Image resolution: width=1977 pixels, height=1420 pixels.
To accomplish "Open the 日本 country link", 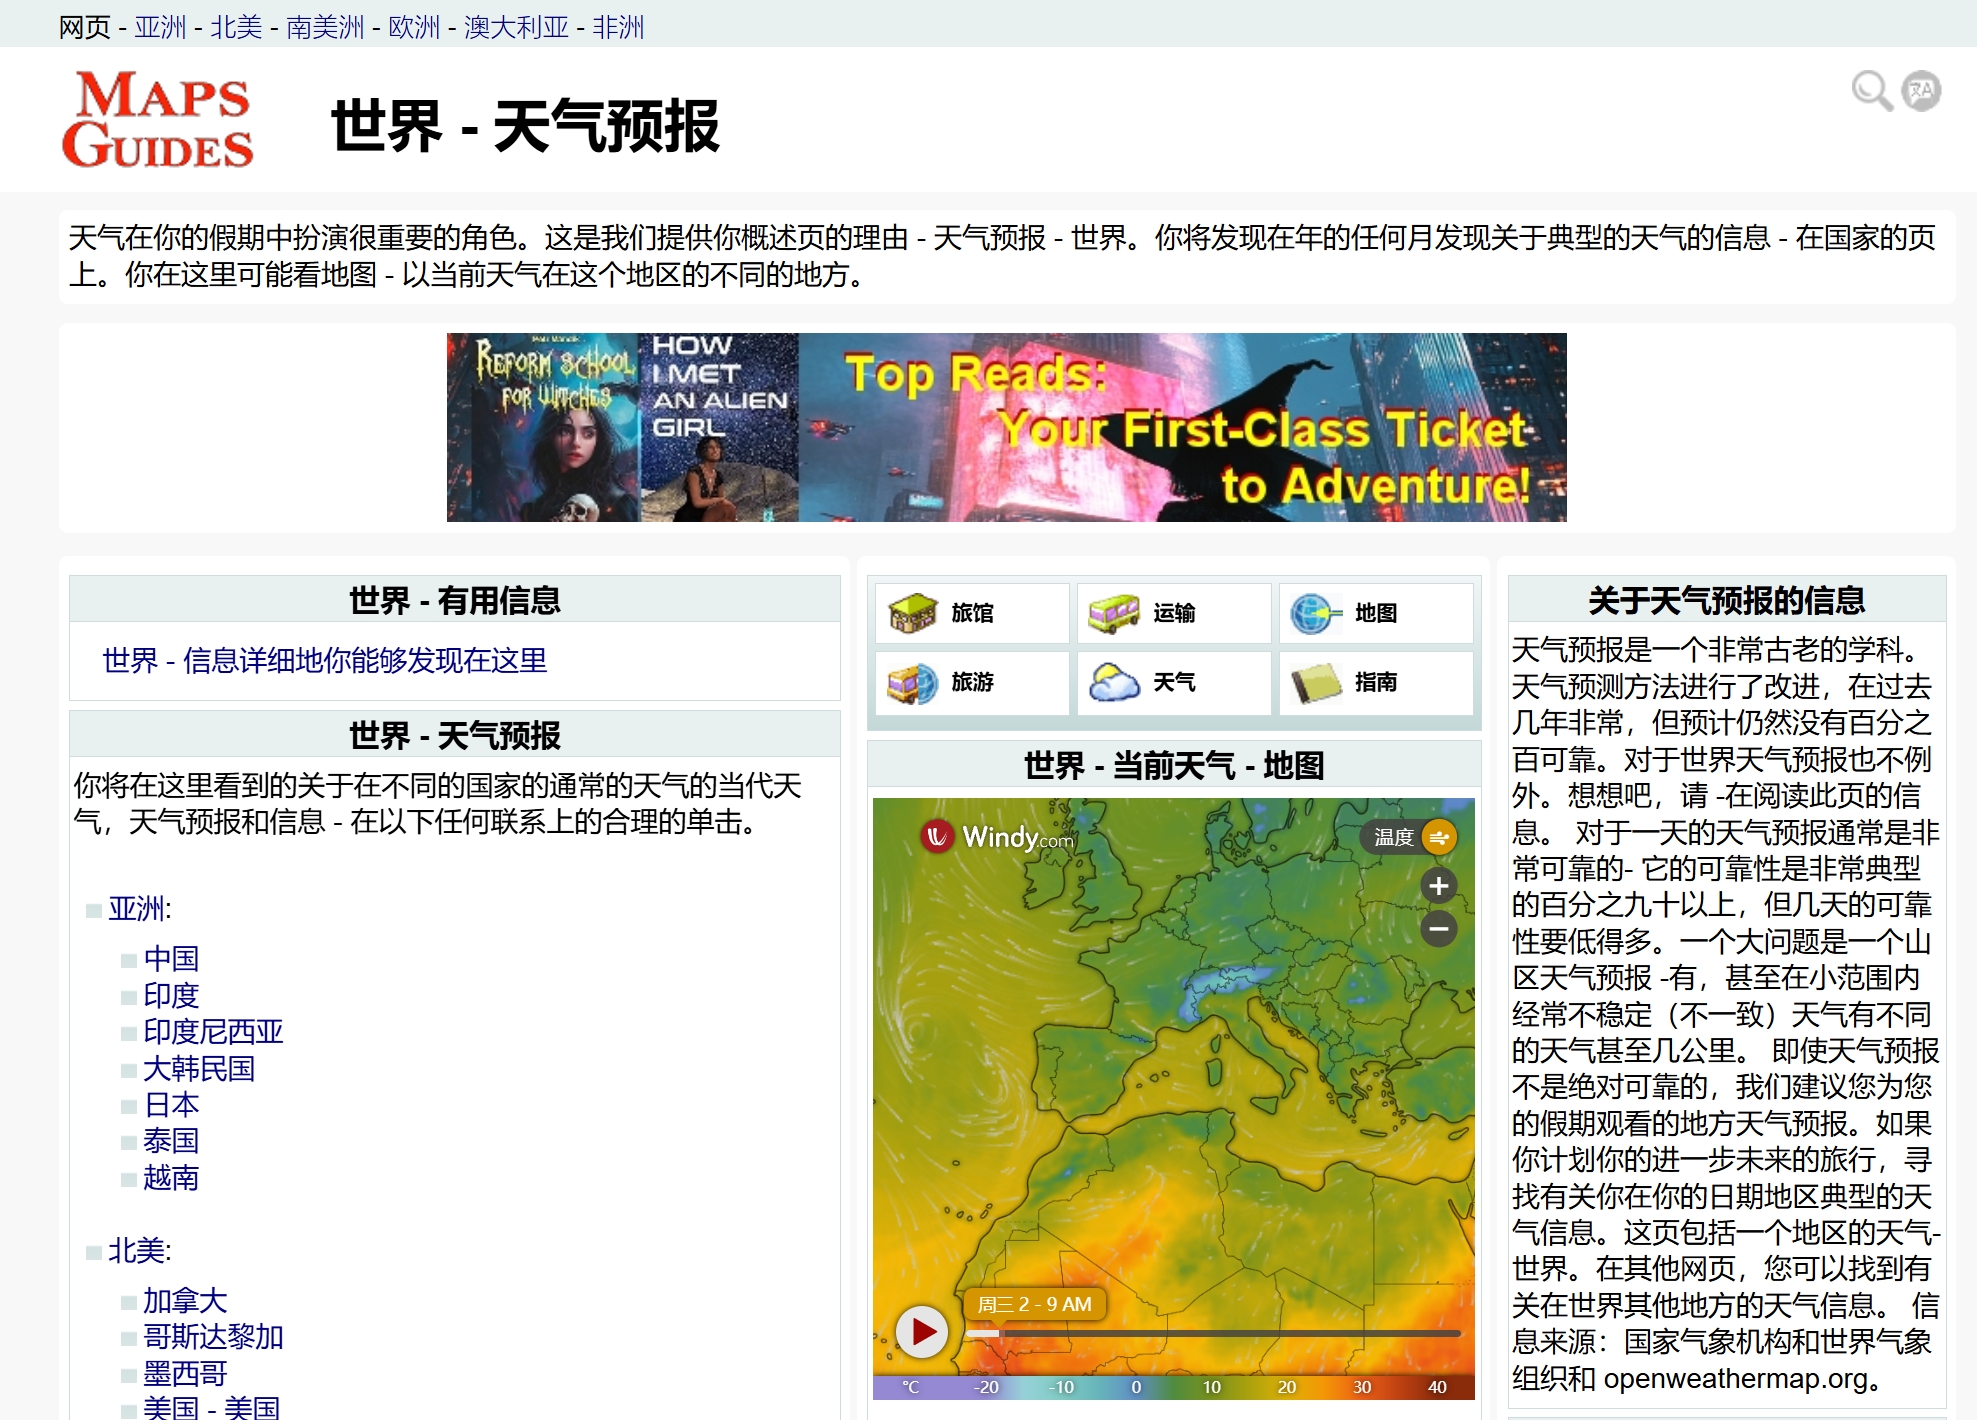I will click(171, 1105).
